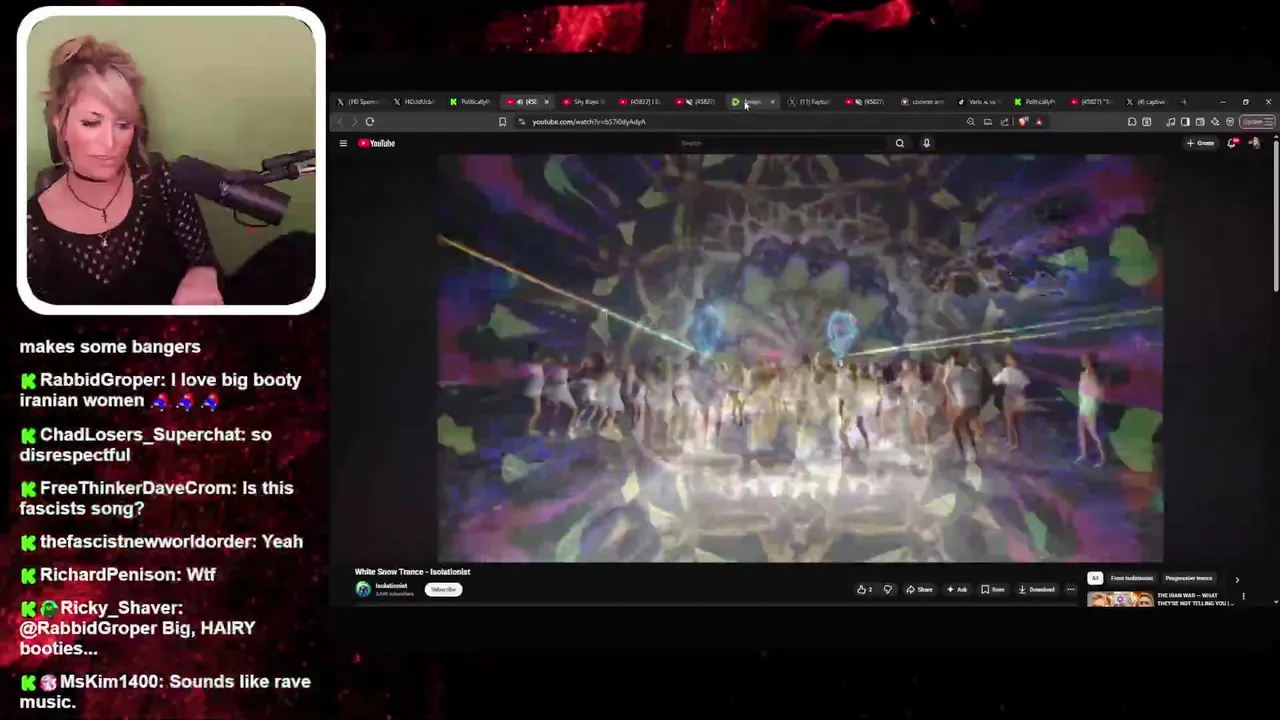
Task: Open the Leo AI sparkle icon
Action: coord(1215,122)
